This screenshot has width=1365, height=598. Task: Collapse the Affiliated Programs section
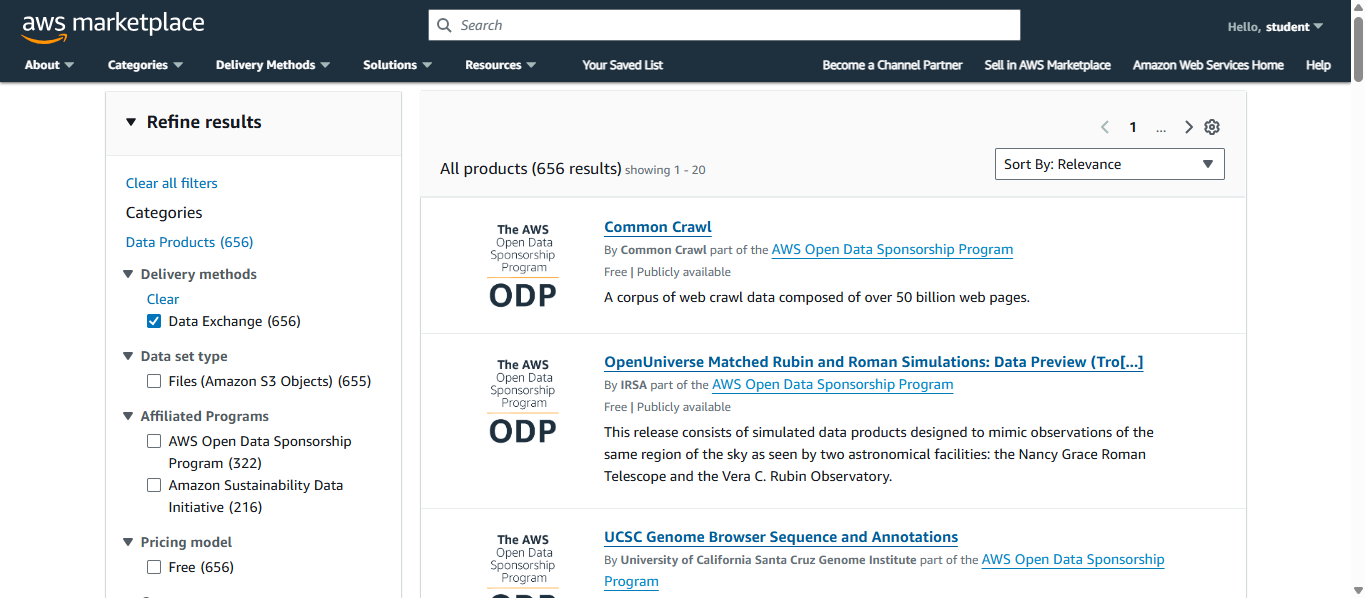(x=128, y=416)
